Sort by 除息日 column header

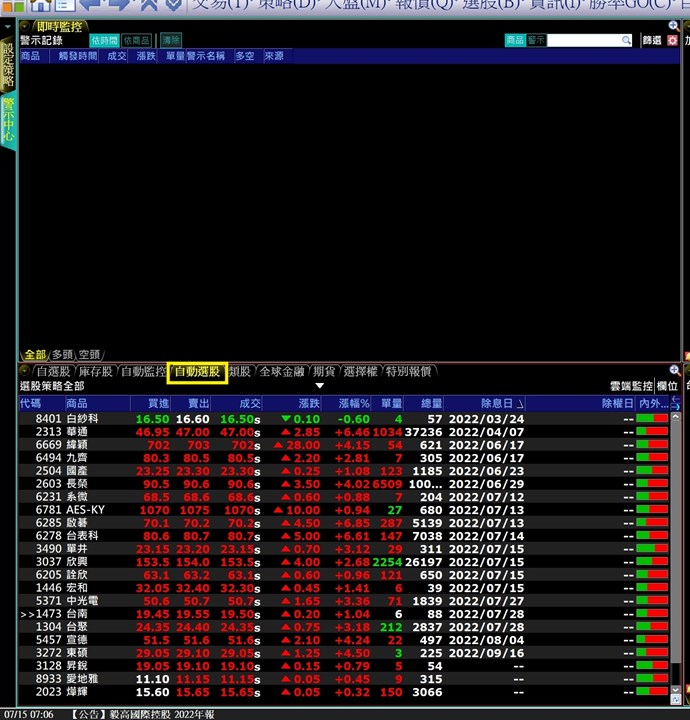tap(484, 404)
